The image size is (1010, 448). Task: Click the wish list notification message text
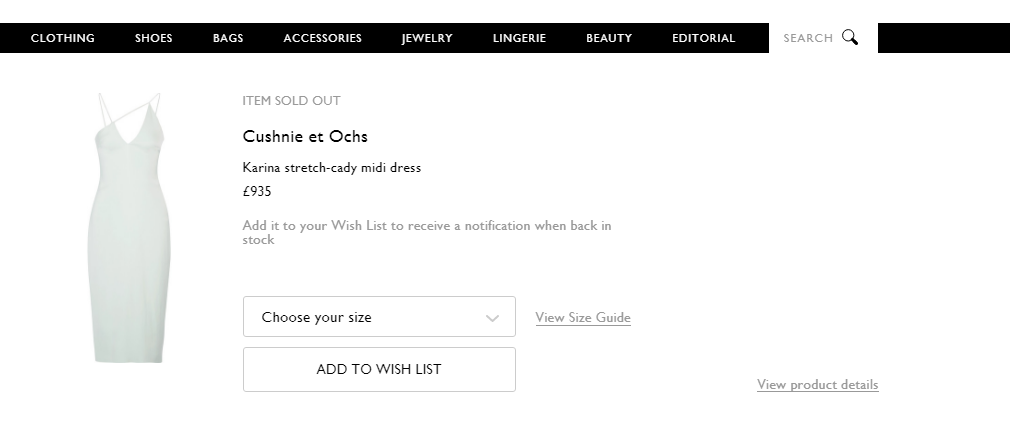point(427,232)
